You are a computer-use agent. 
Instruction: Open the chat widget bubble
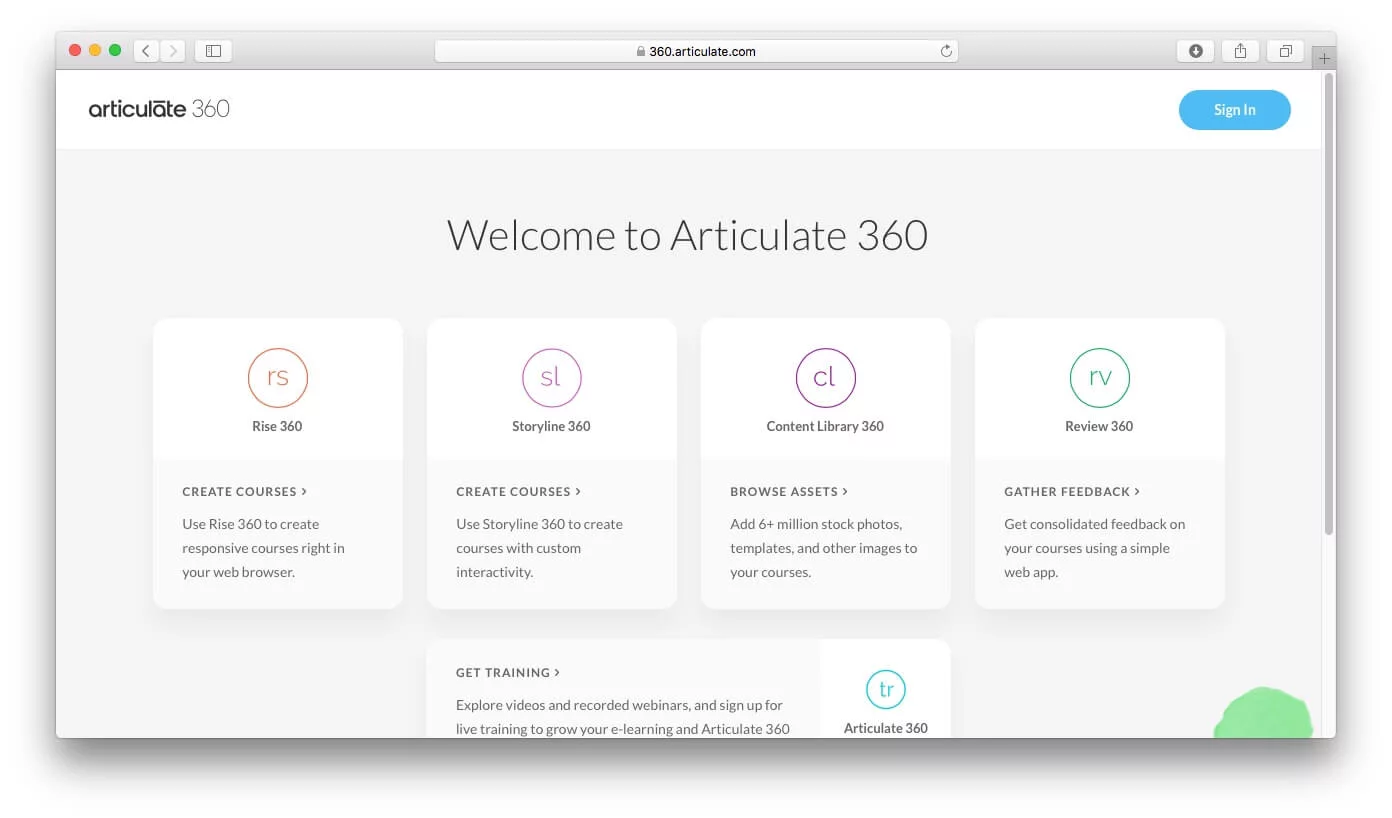point(1265,715)
